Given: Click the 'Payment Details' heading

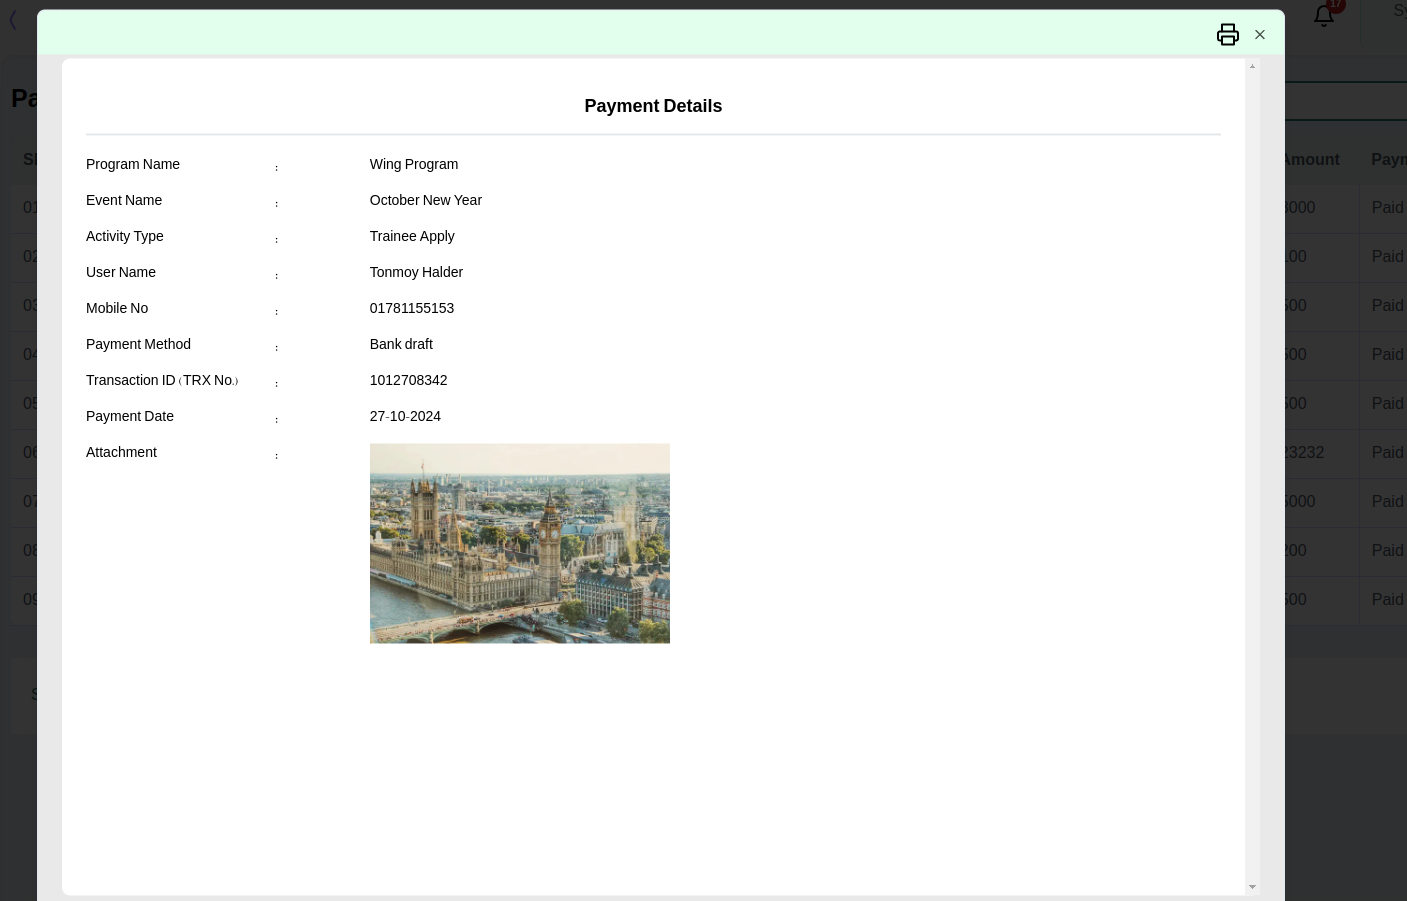Looking at the screenshot, I should point(653,106).
